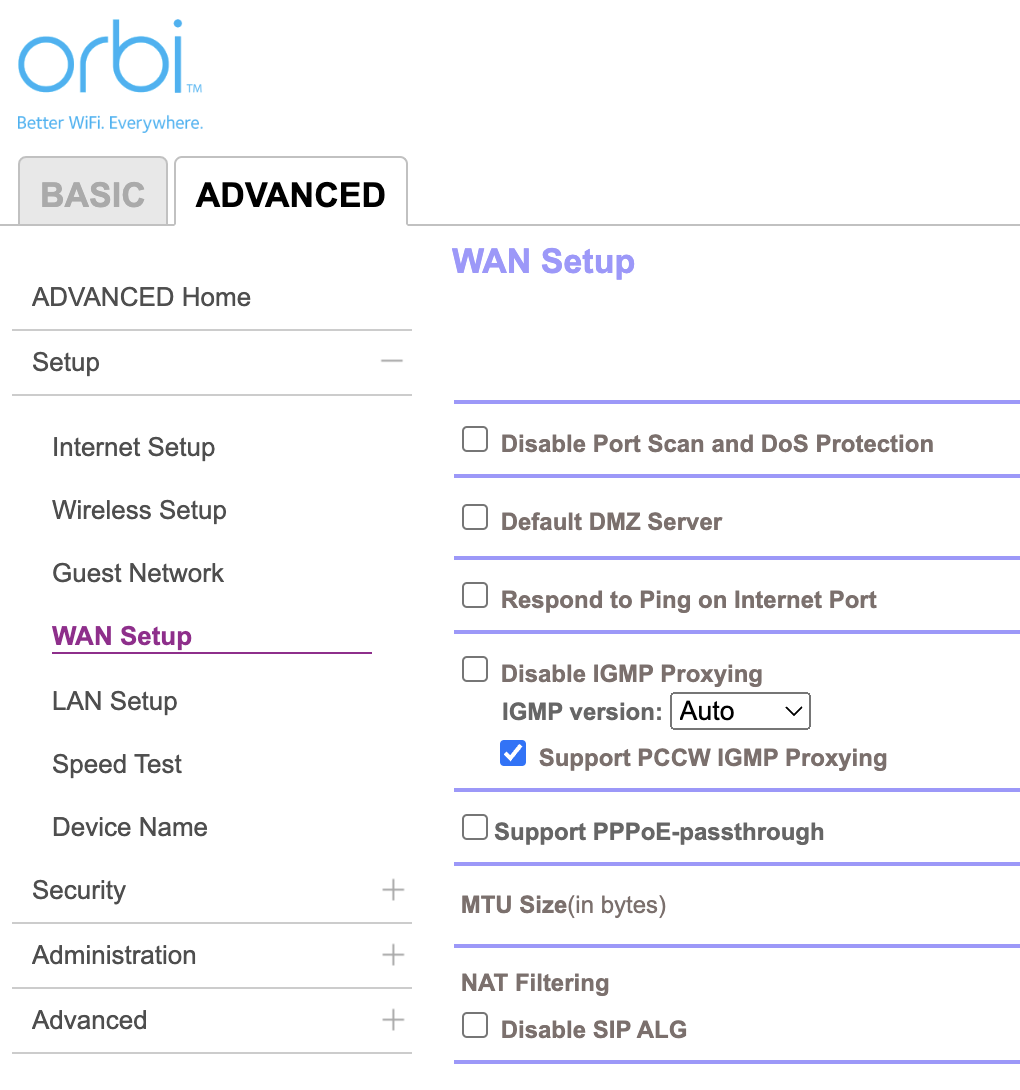Image resolution: width=1020 pixels, height=1090 pixels.
Task: Expand Administration with the plus icon
Action: point(393,954)
